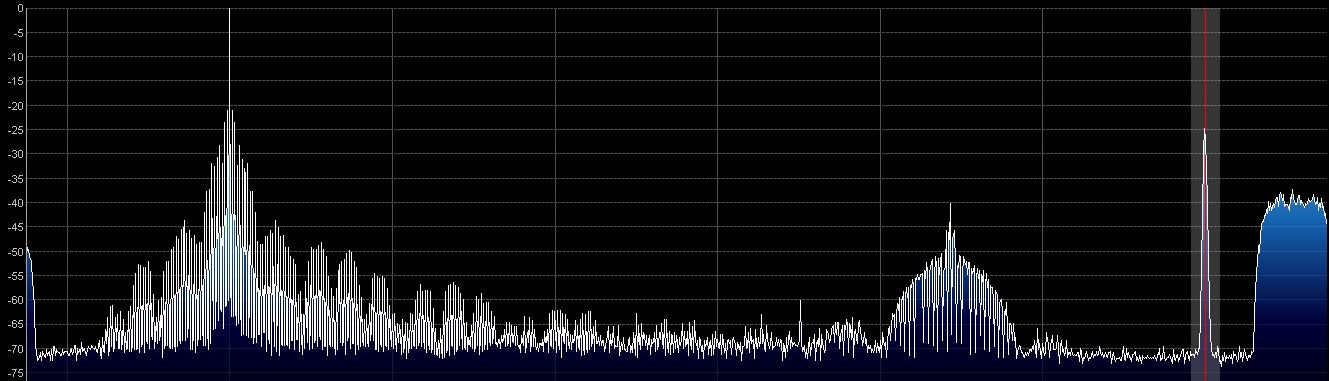Click the -75 dB scale label
Screen dimensions: 1329x381
(17, 373)
